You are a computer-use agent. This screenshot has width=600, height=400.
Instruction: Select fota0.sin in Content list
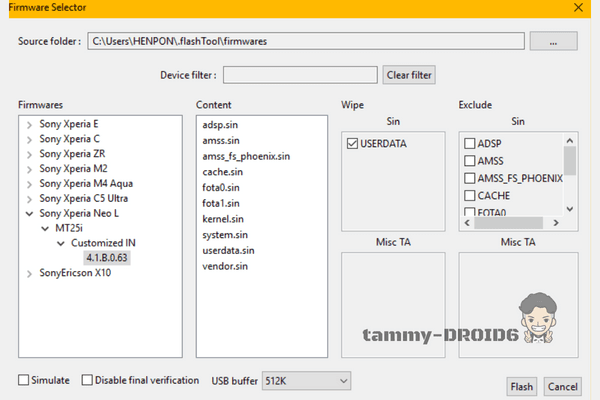221,188
